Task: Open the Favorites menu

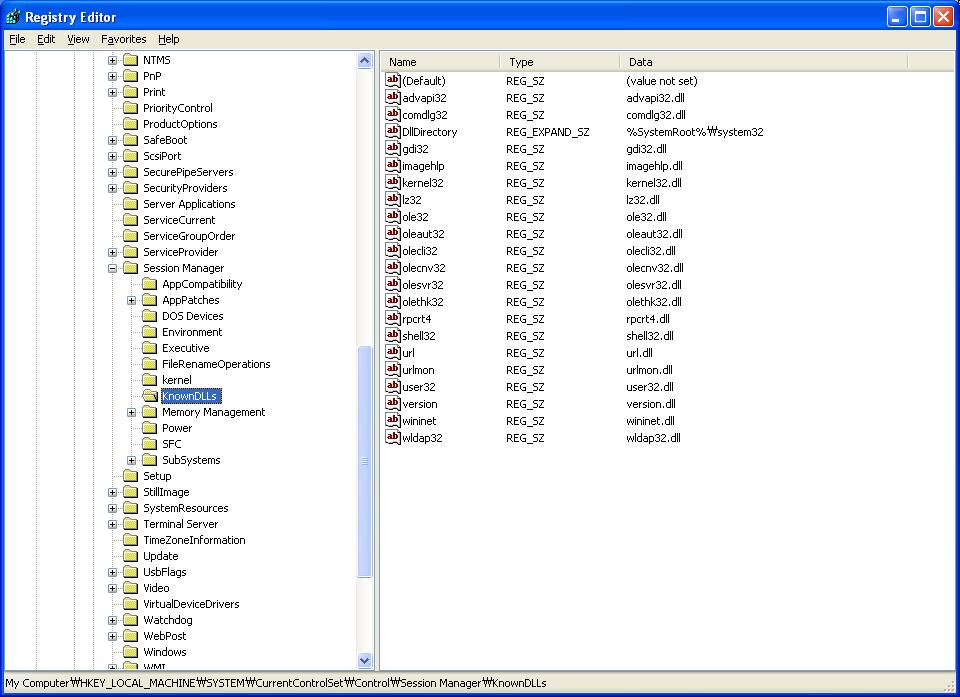Action: coord(124,39)
